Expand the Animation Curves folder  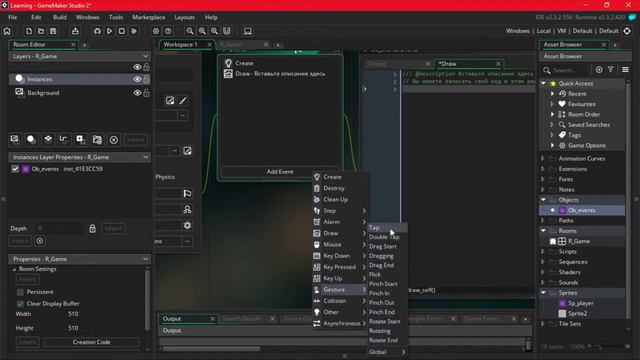click(x=543, y=158)
